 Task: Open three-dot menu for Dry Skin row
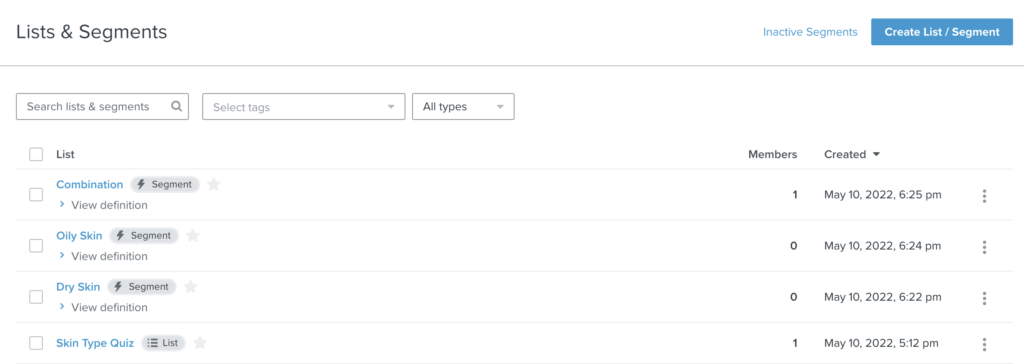coord(984,297)
